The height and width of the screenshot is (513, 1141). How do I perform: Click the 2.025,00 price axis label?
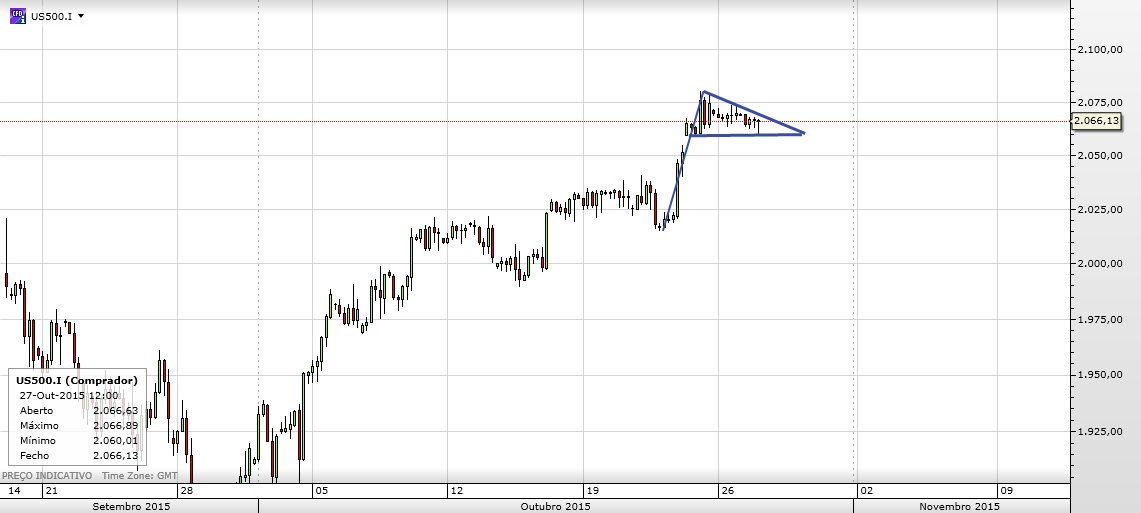point(1099,210)
